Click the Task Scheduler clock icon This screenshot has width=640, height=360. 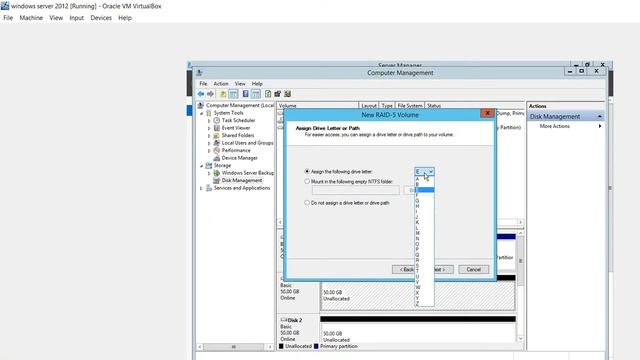coord(217,120)
